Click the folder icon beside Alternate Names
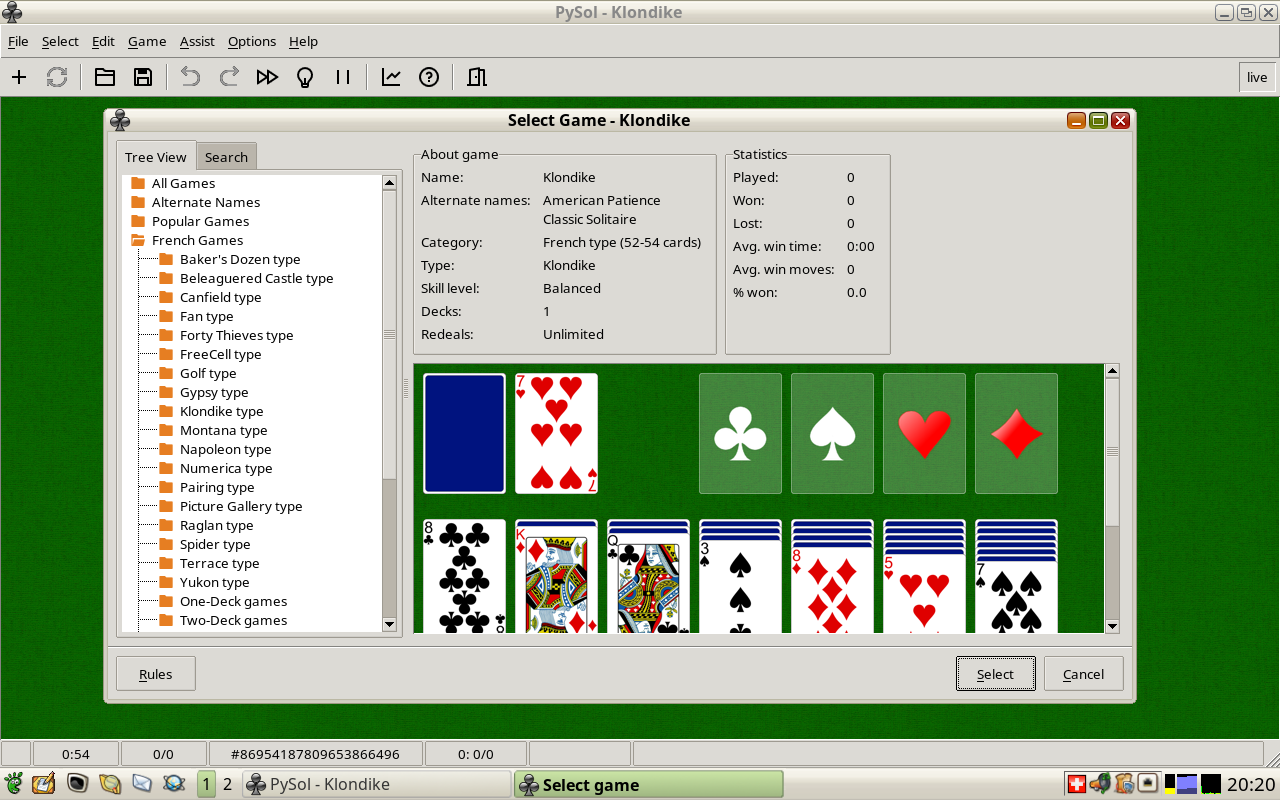This screenshot has height=800, width=1280. (138, 202)
